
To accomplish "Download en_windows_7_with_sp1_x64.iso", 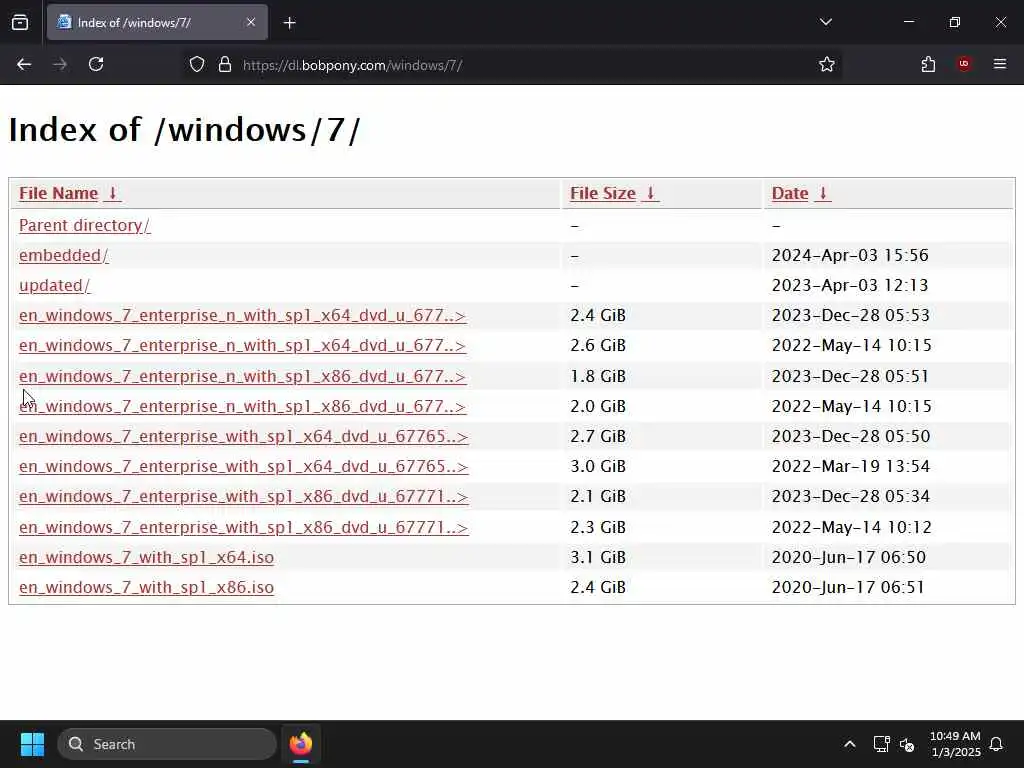I will (x=146, y=557).
